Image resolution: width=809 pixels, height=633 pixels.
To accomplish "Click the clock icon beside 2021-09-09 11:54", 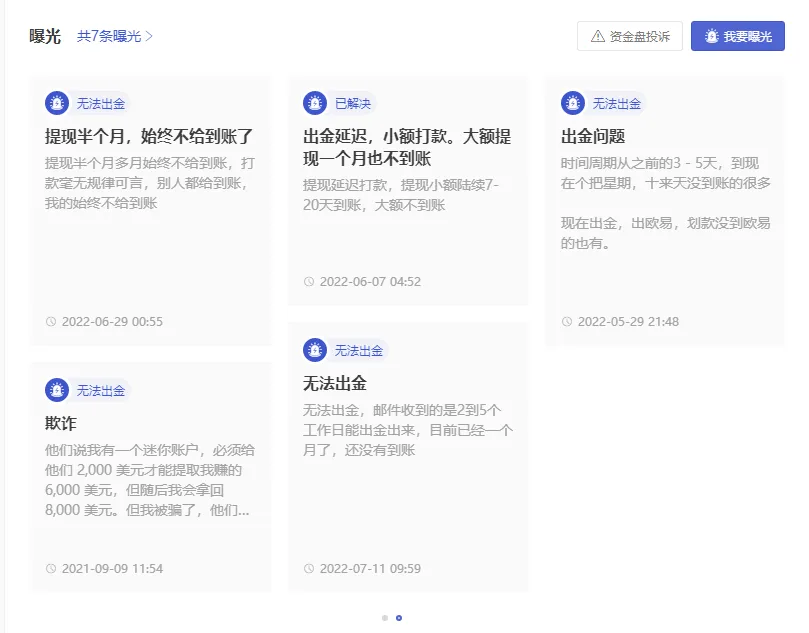I will [51, 569].
